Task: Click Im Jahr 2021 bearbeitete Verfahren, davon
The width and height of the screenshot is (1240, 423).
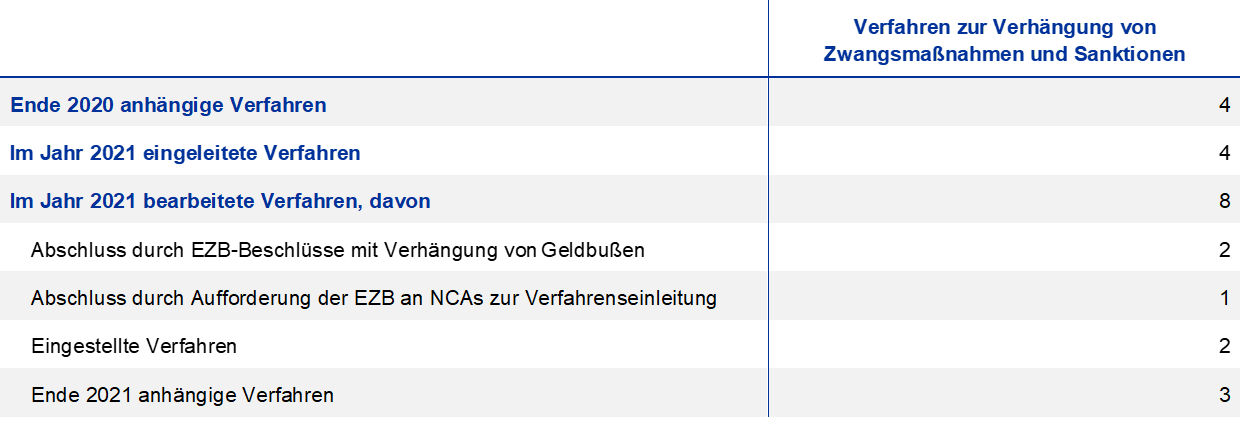Action: 220,201
